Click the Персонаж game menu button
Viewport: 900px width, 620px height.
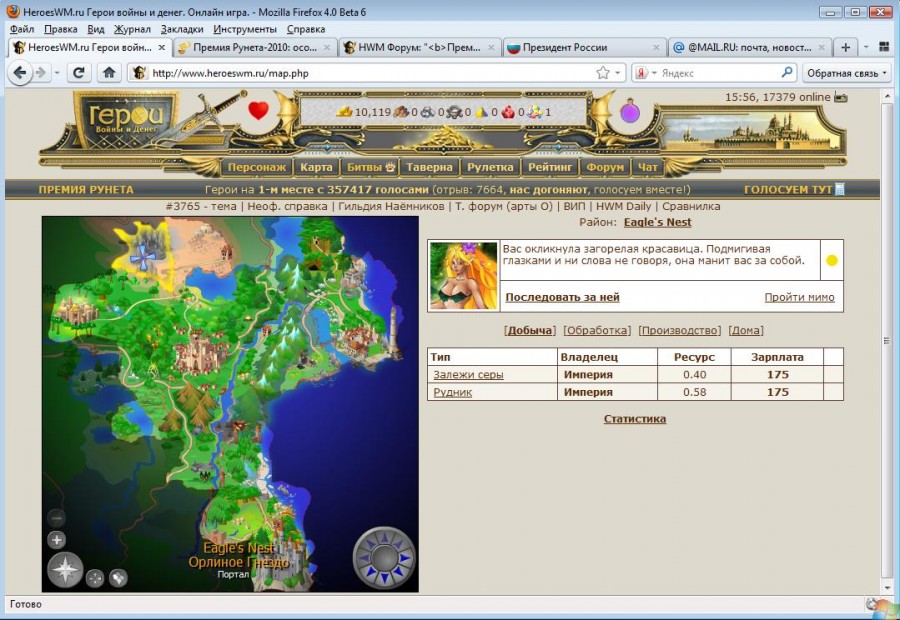(x=257, y=167)
